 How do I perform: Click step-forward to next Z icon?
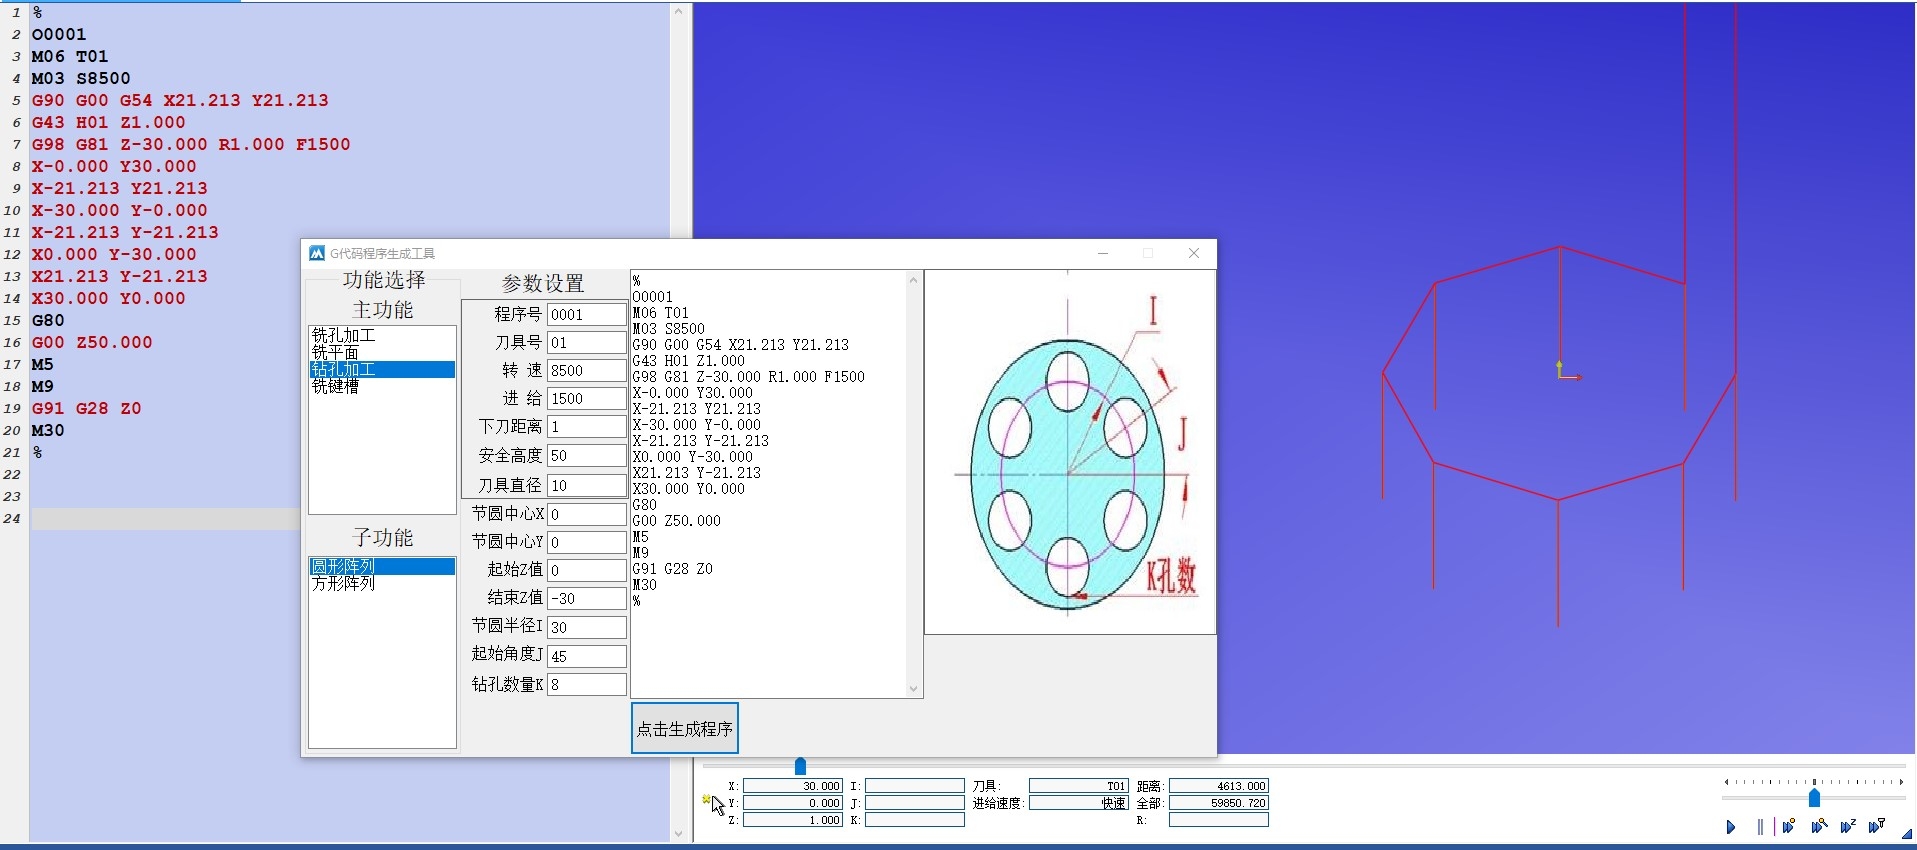coord(1848,827)
